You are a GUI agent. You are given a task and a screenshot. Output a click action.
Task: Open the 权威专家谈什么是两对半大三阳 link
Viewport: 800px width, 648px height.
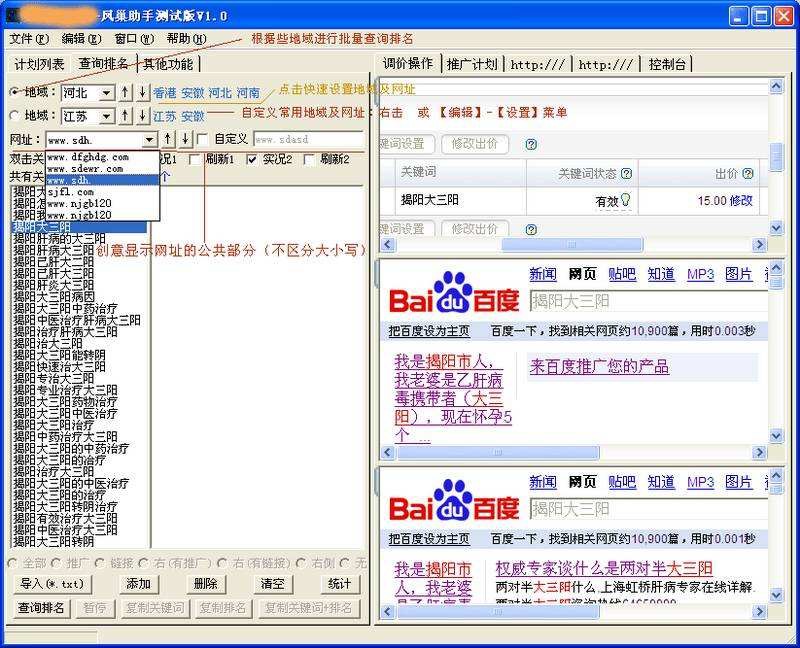604,568
